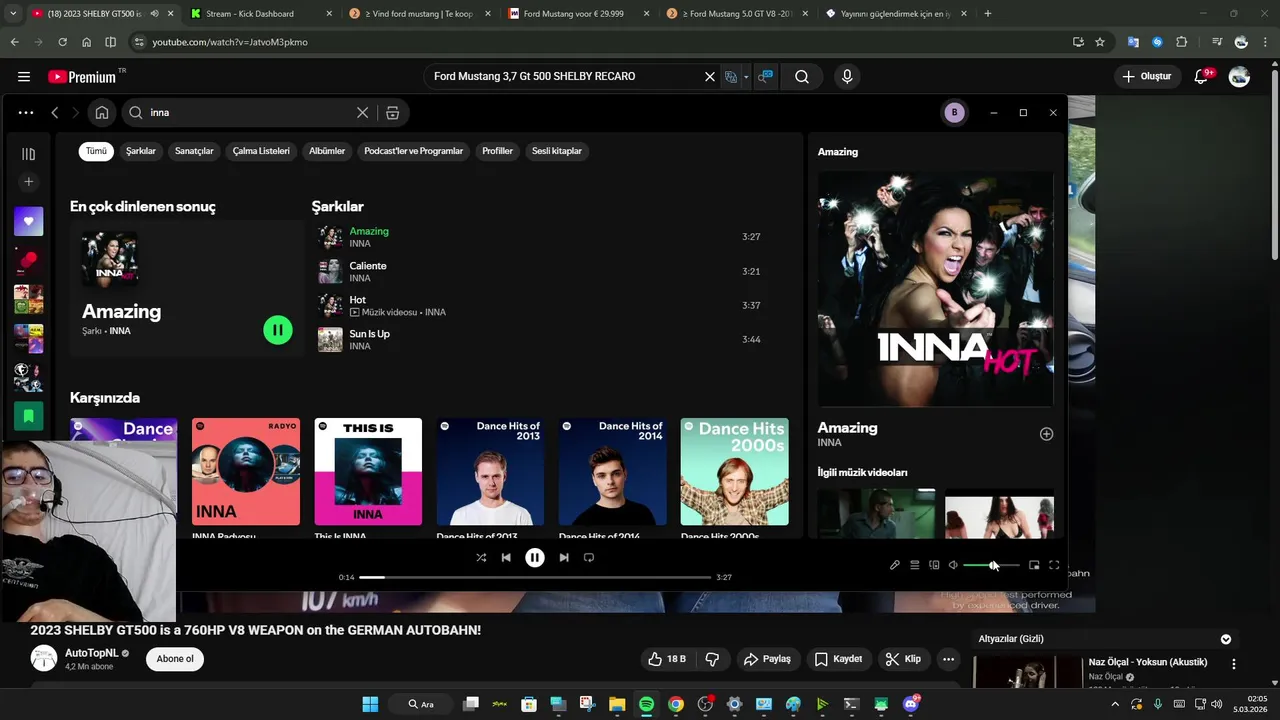This screenshot has width=1280, height=720.
Task: Expand Your Library in Spotify sidebar
Action: point(29,154)
